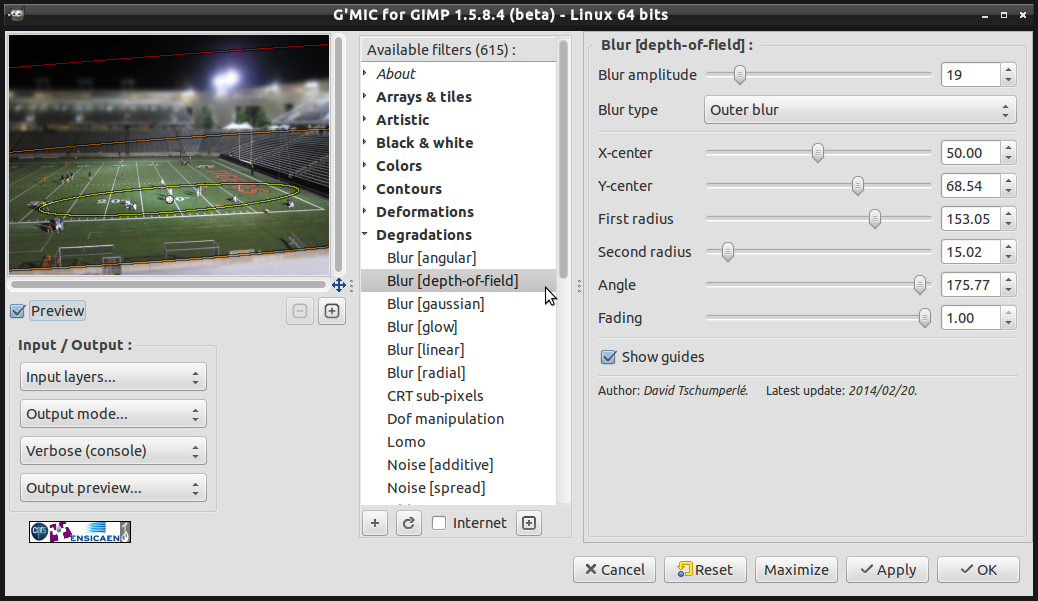Expand the Artistic category
The height and width of the screenshot is (601, 1038).
(x=365, y=119)
